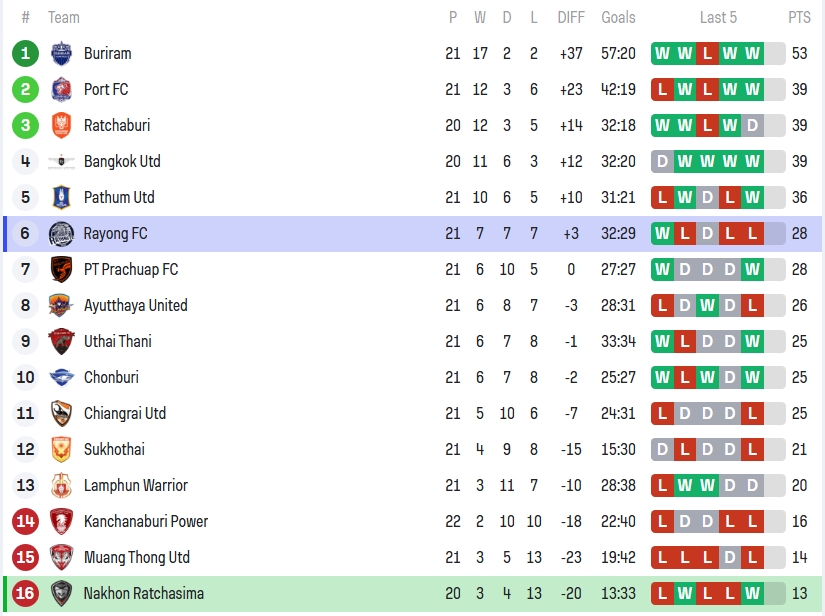Click the red position 16 rank badge
The height and width of the screenshot is (616, 825).
(x=26, y=593)
